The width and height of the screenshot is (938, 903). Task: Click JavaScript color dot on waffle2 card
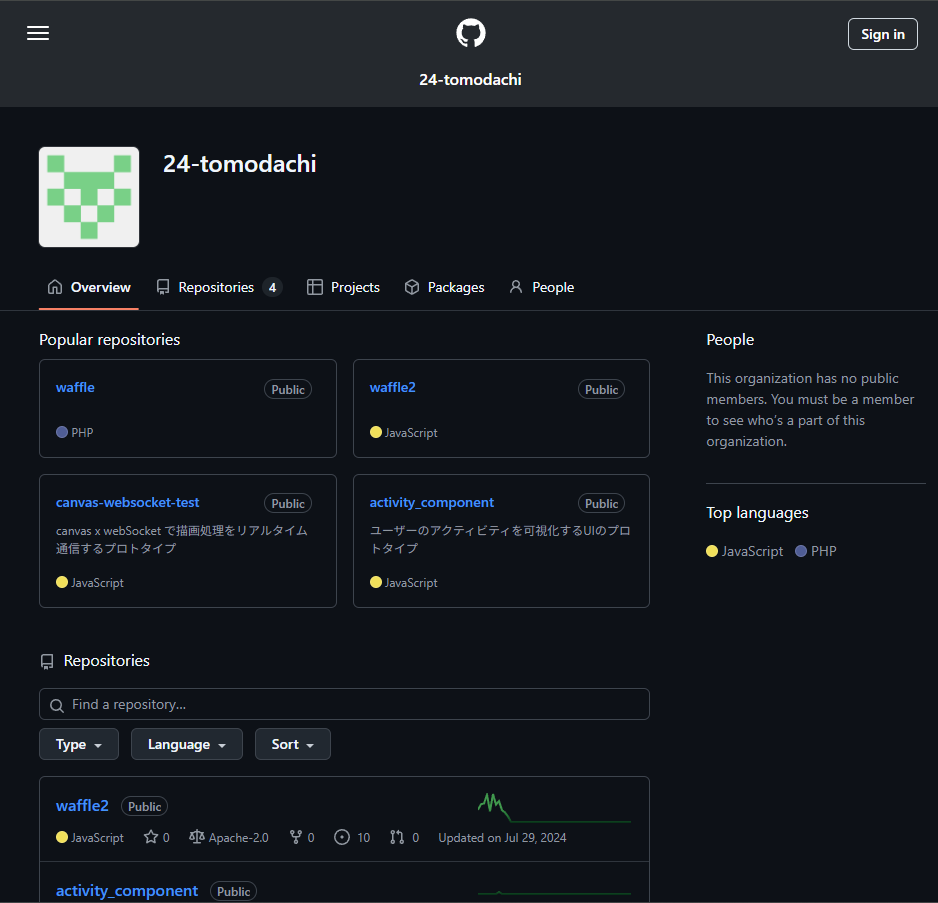point(376,432)
